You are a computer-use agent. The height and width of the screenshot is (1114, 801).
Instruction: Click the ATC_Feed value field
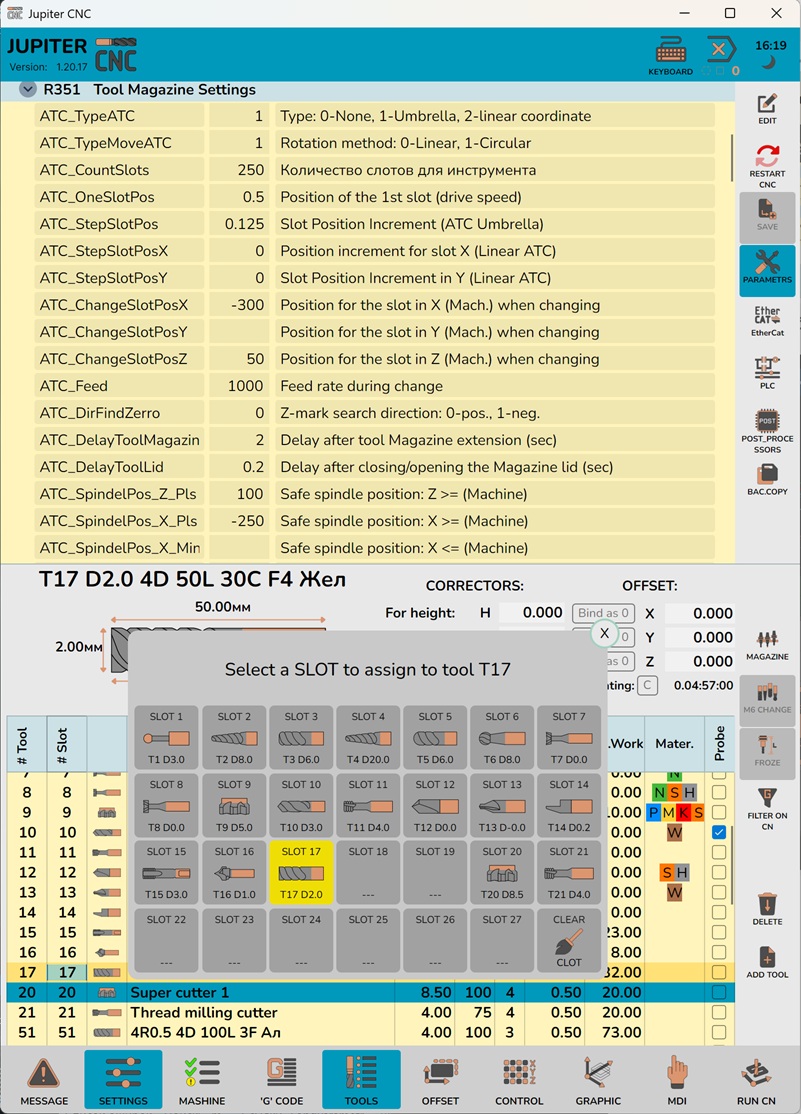point(238,386)
